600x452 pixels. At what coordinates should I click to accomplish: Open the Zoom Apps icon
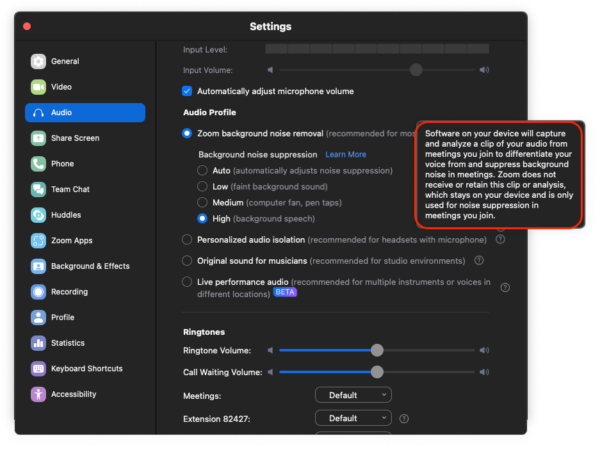tap(38, 241)
